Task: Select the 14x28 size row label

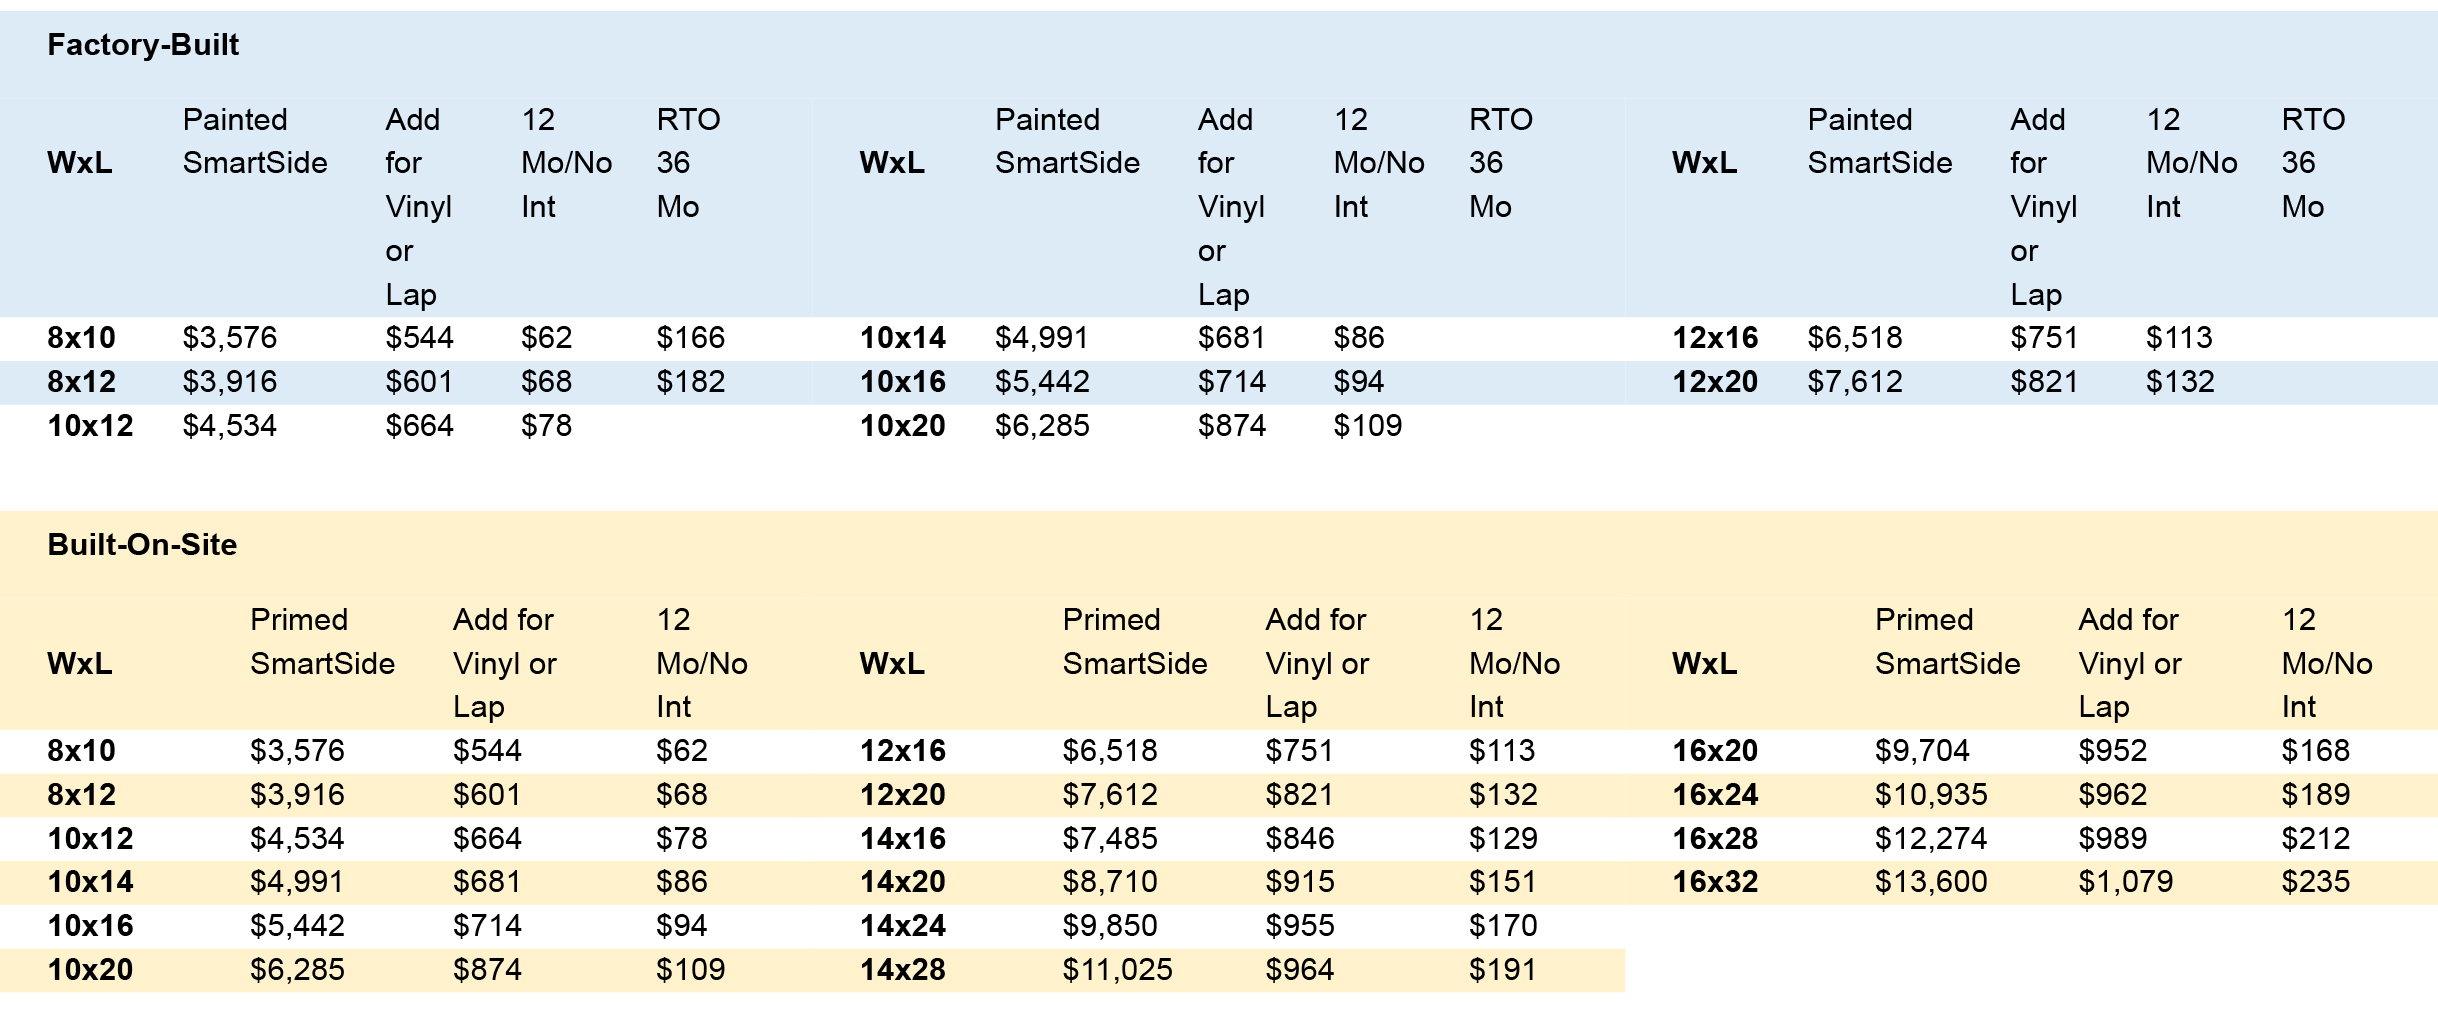Action: 902,970
